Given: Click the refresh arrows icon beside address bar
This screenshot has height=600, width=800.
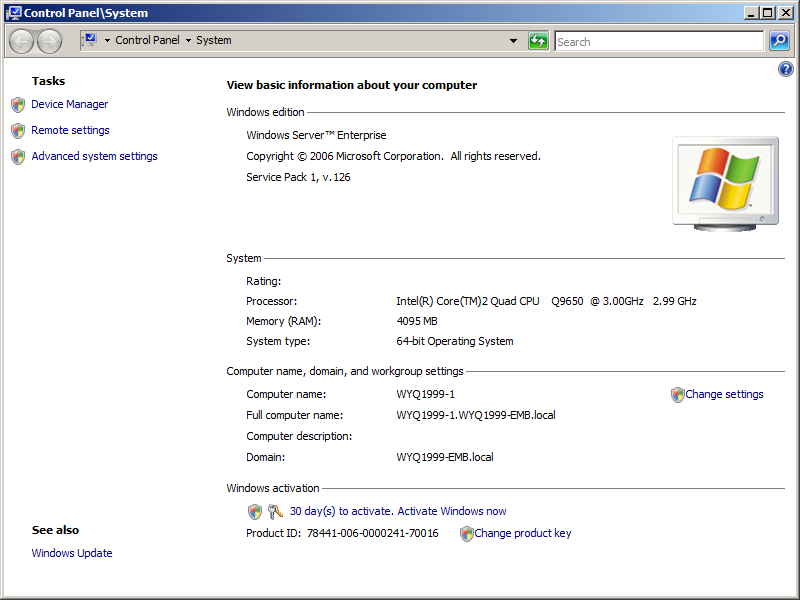Looking at the screenshot, I should pyautogui.click(x=538, y=41).
